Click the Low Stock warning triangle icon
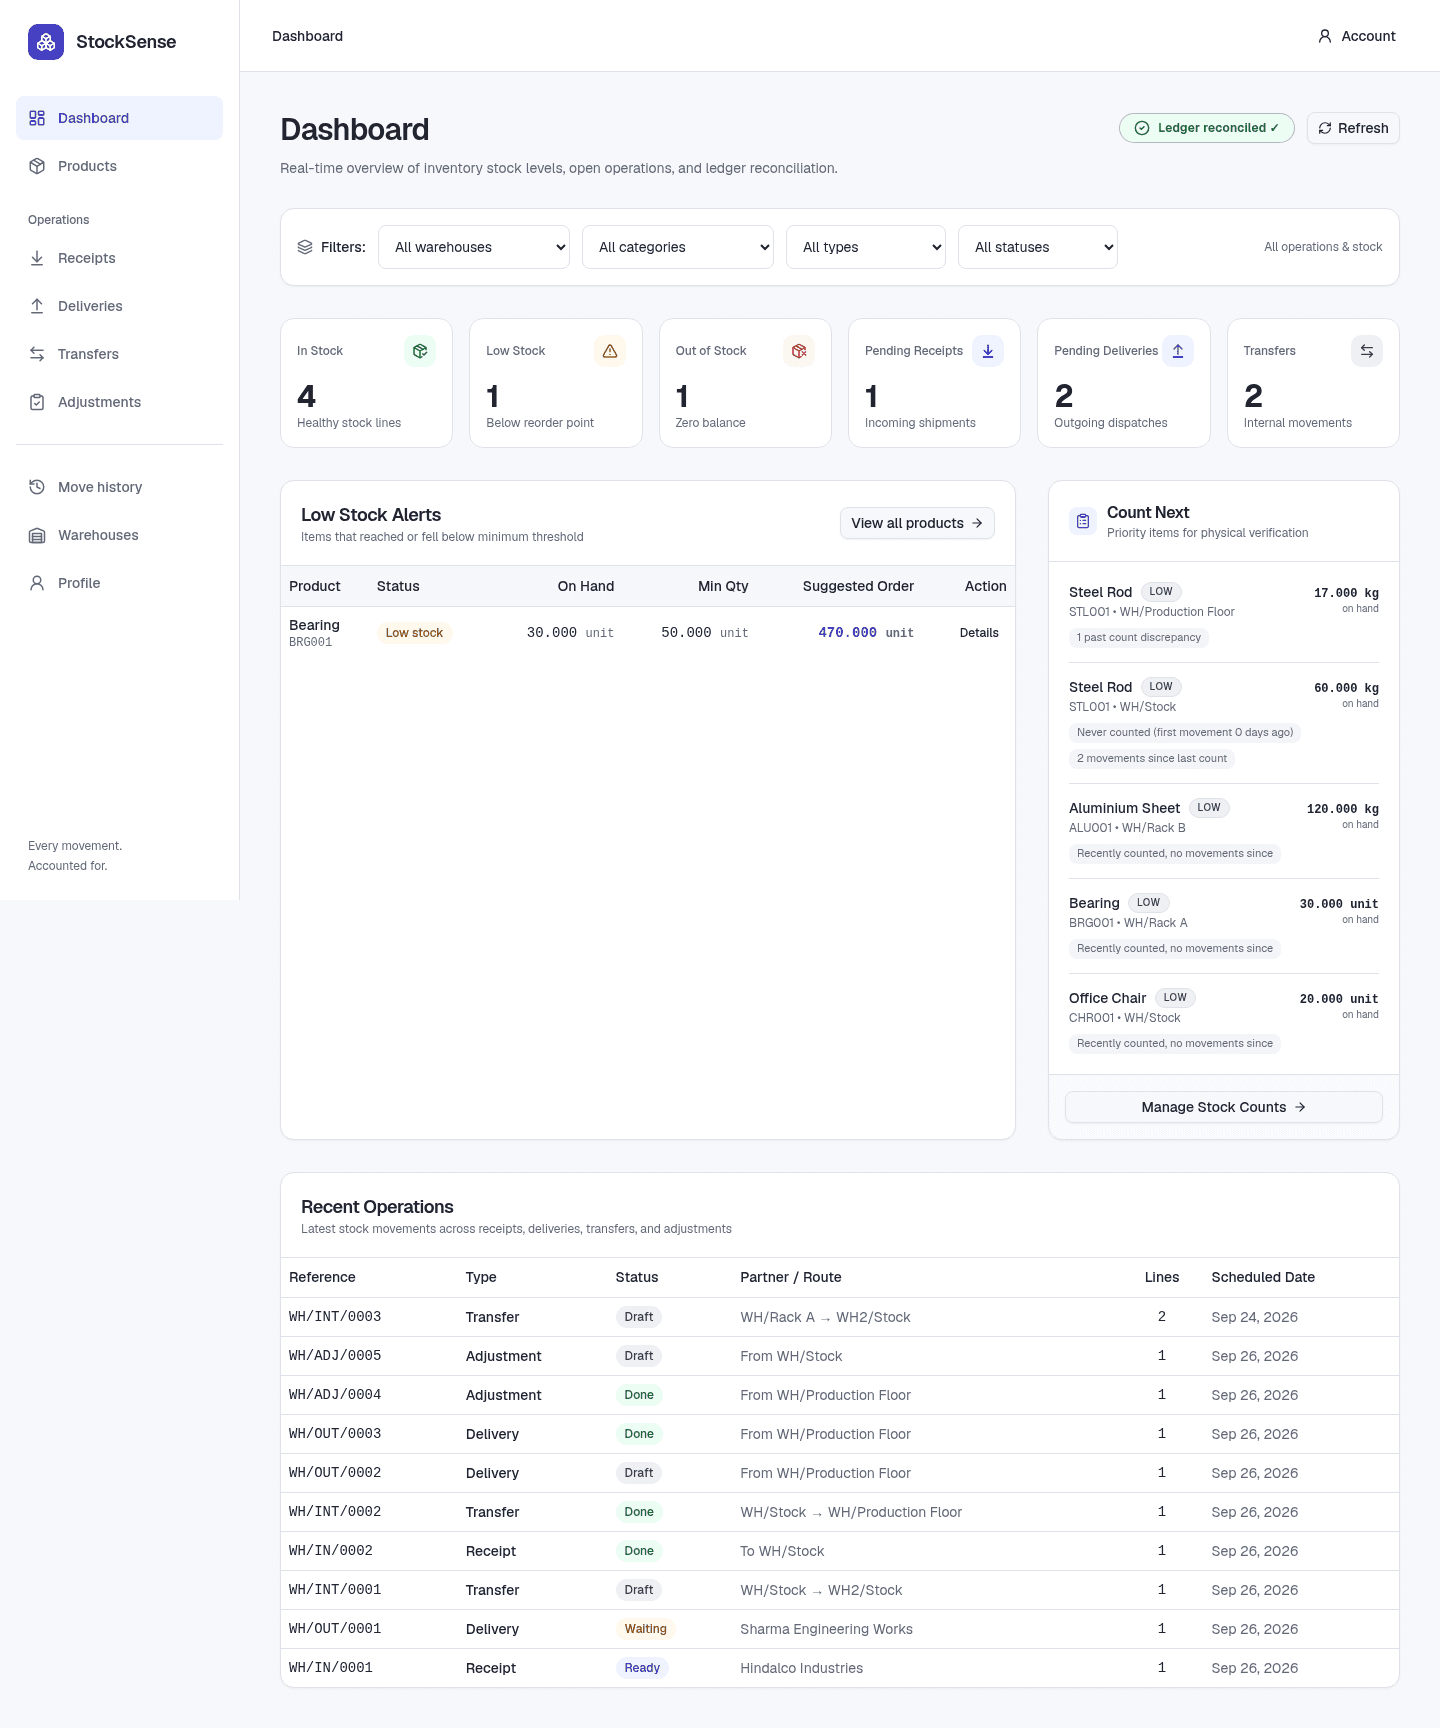Viewport: 1440px width, 1728px height. [610, 351]
